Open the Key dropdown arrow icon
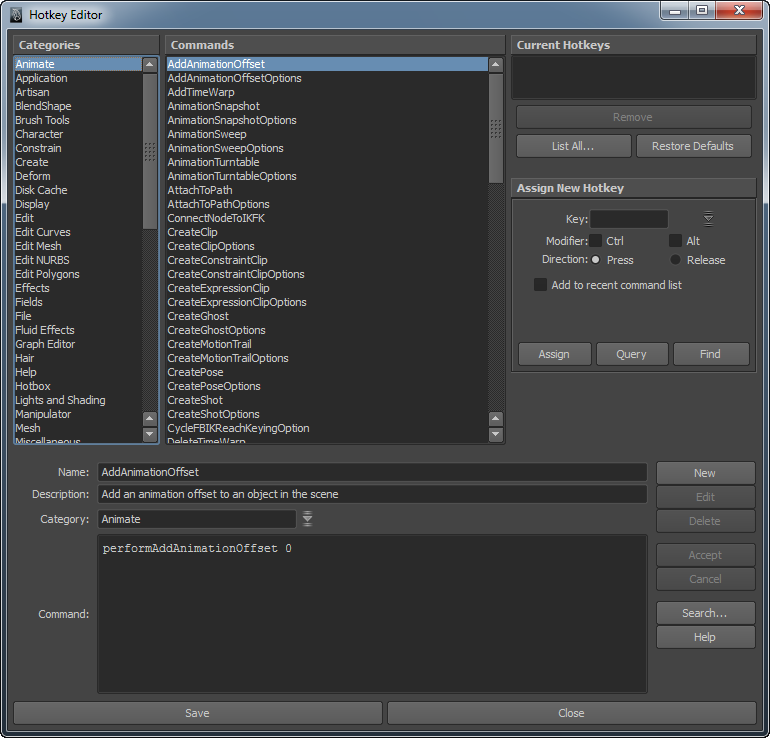The height and width of the screenshot is (738, 770). pos(708,219)
